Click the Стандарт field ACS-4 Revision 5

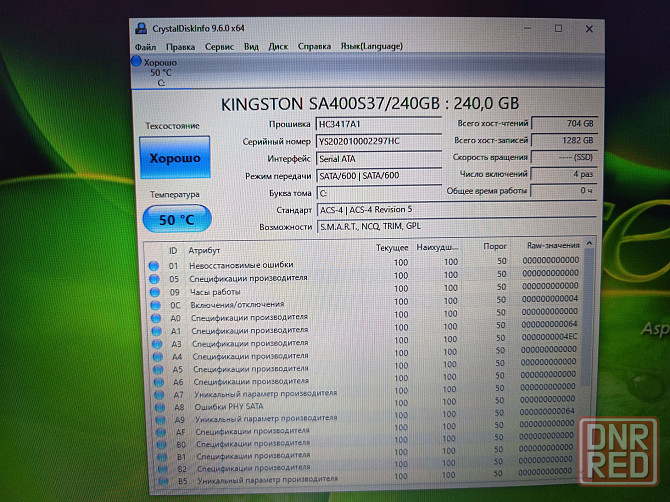(x=456, y=210)
